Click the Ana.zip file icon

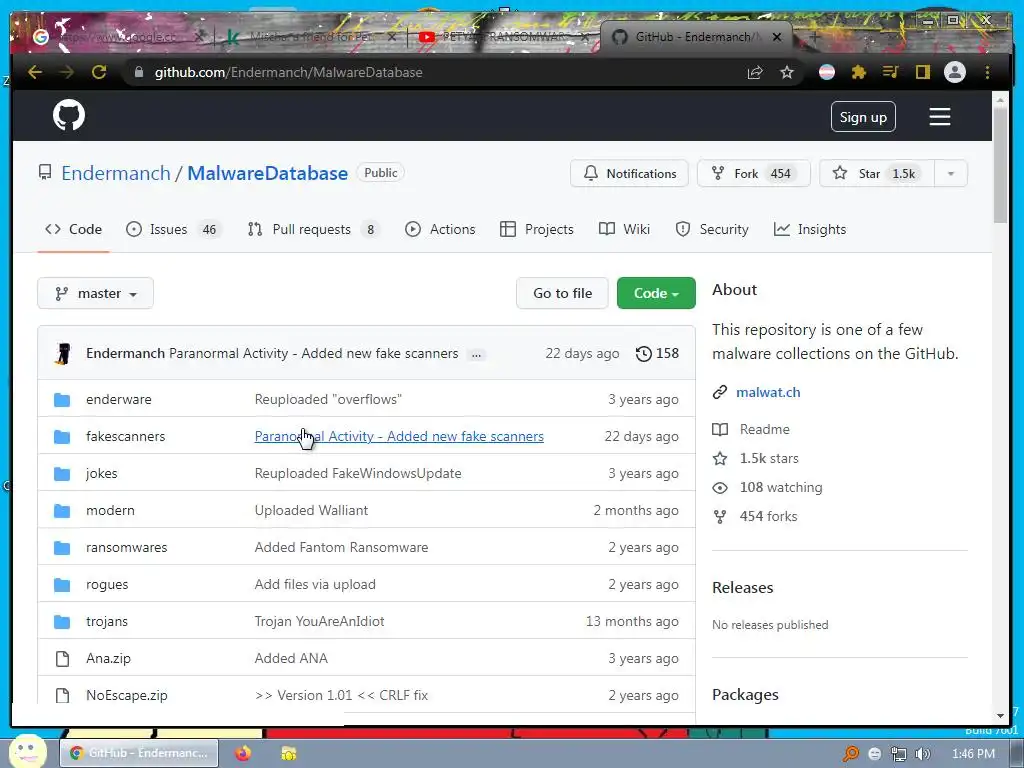click(x=62, y=658)
